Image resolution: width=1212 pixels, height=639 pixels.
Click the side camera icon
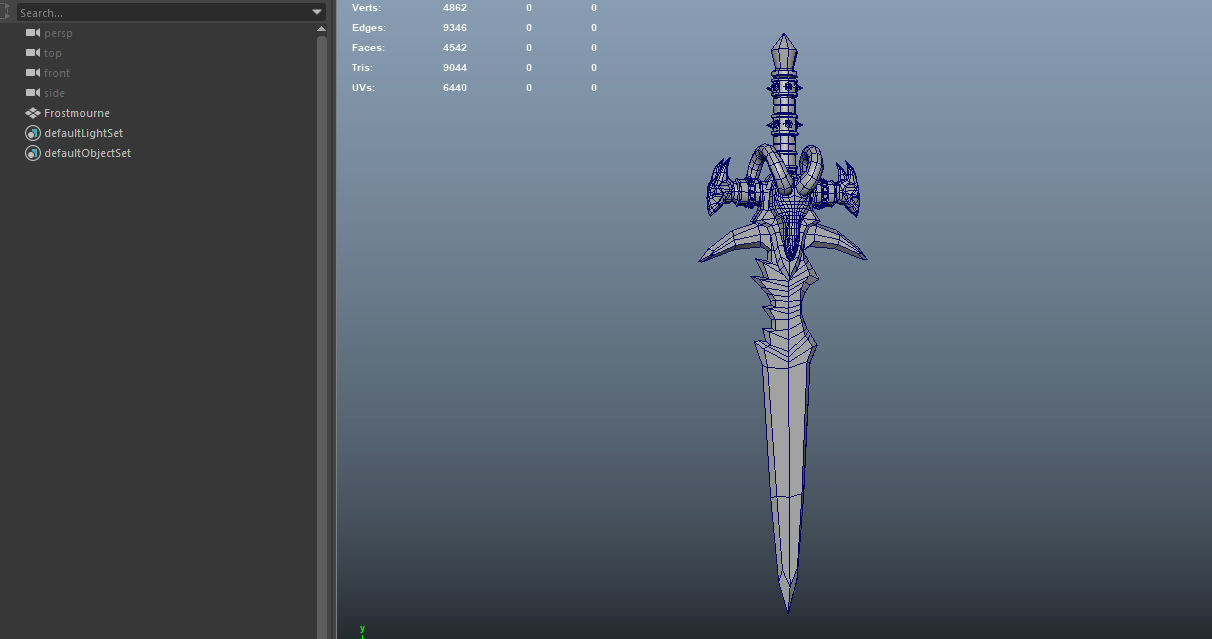(32, 93)
